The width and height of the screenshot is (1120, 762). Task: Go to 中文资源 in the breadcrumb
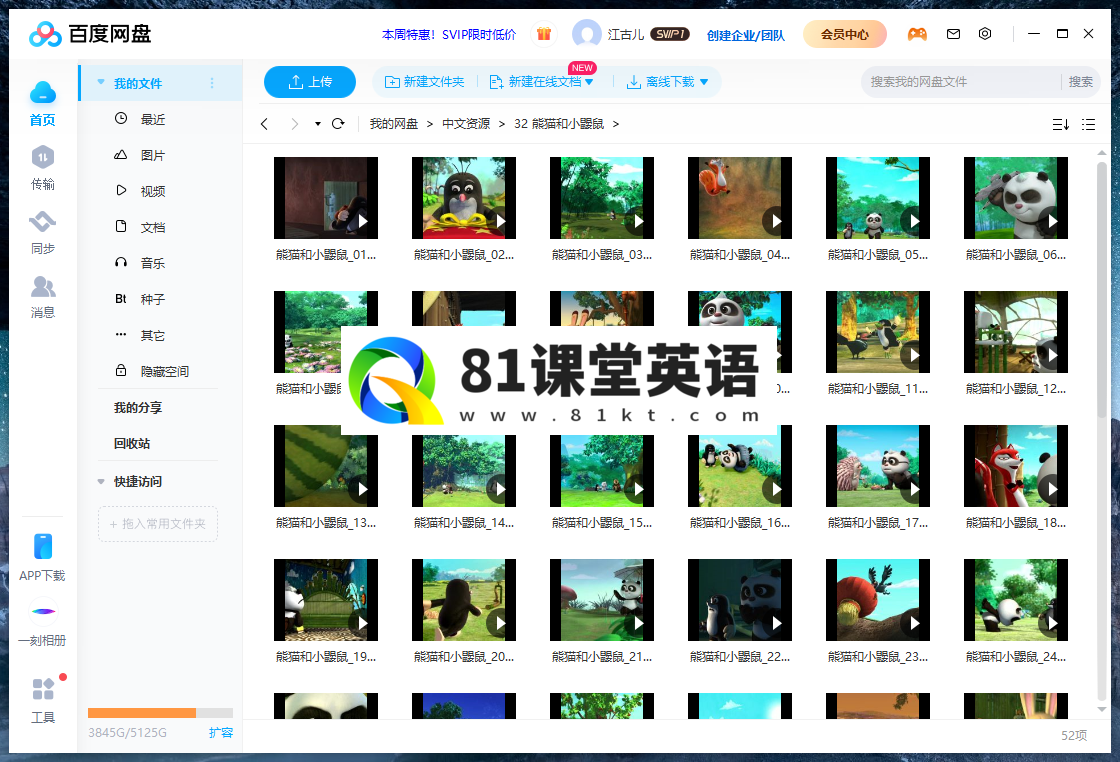466,124
